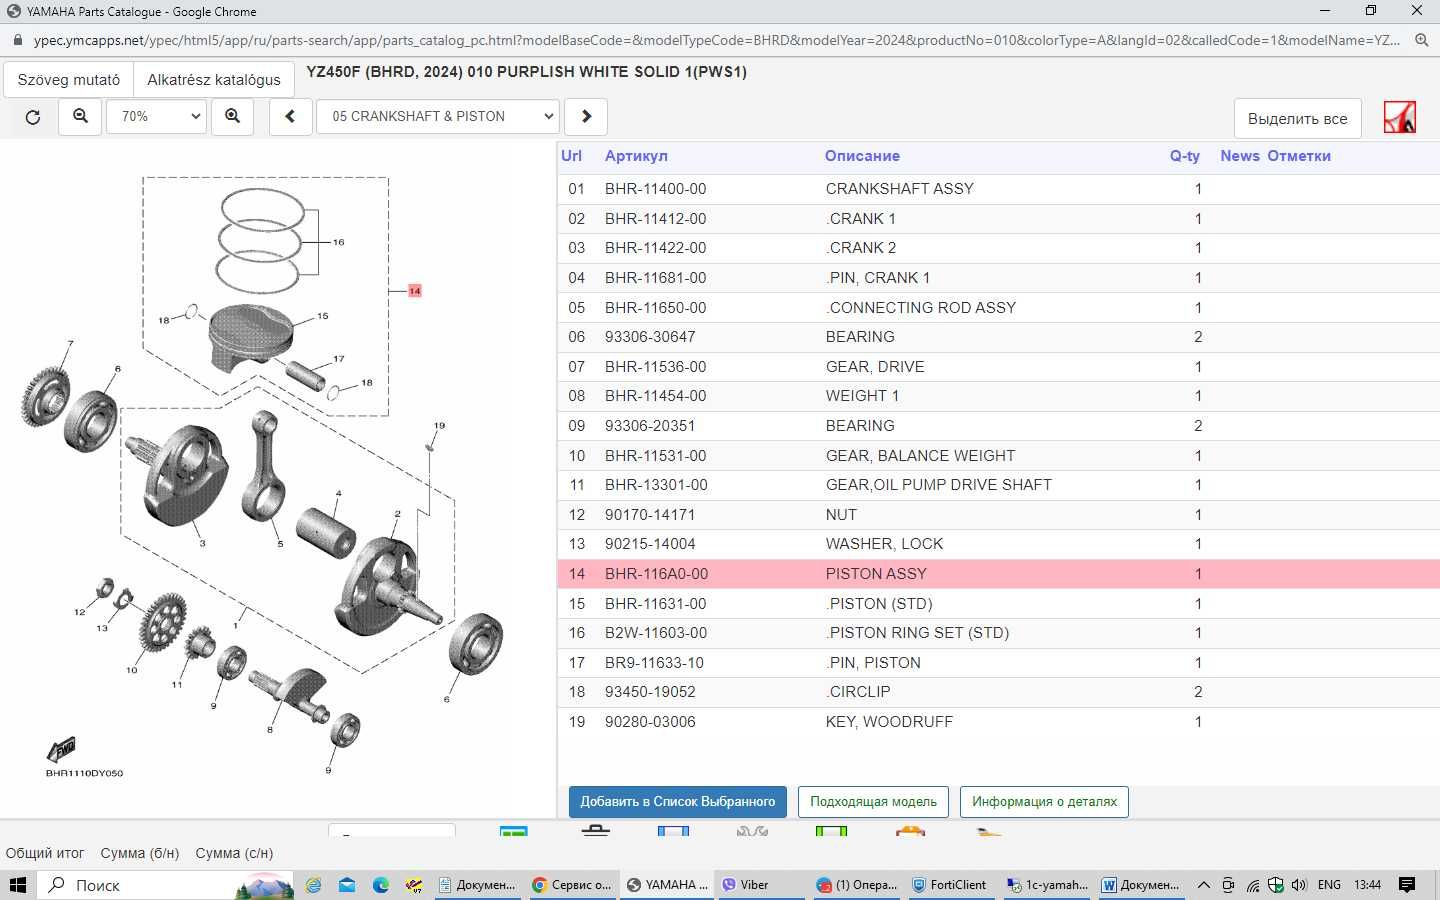
Task: Select the KEY, WOODRUFF row
Action: point(998,722)
